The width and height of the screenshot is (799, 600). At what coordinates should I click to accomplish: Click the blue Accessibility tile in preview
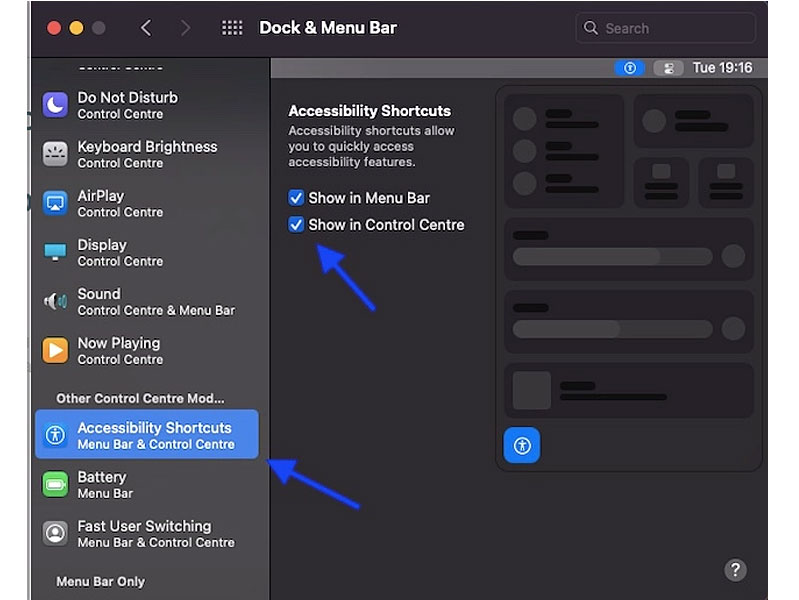click(521, 445)
